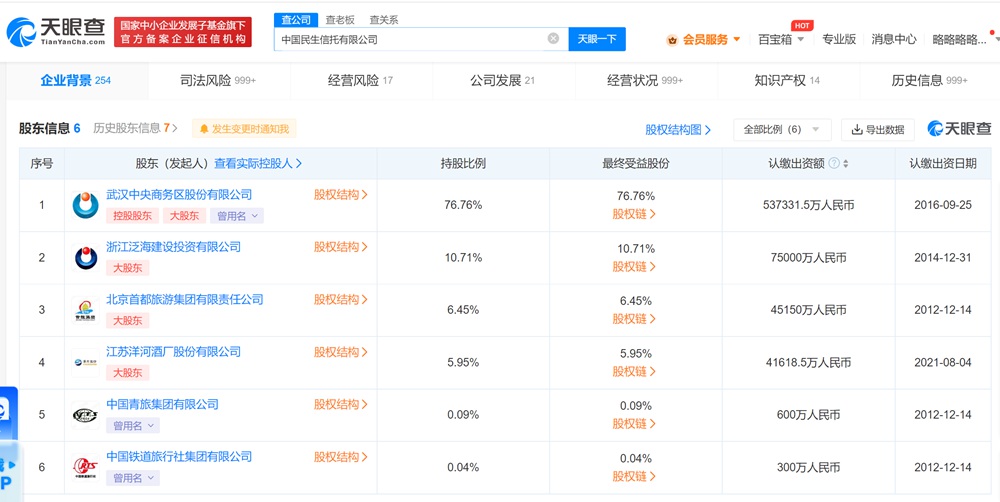The image size is (1000, 502).
Task: Open 专业版 in the header
Action: [x=839, y=39]
